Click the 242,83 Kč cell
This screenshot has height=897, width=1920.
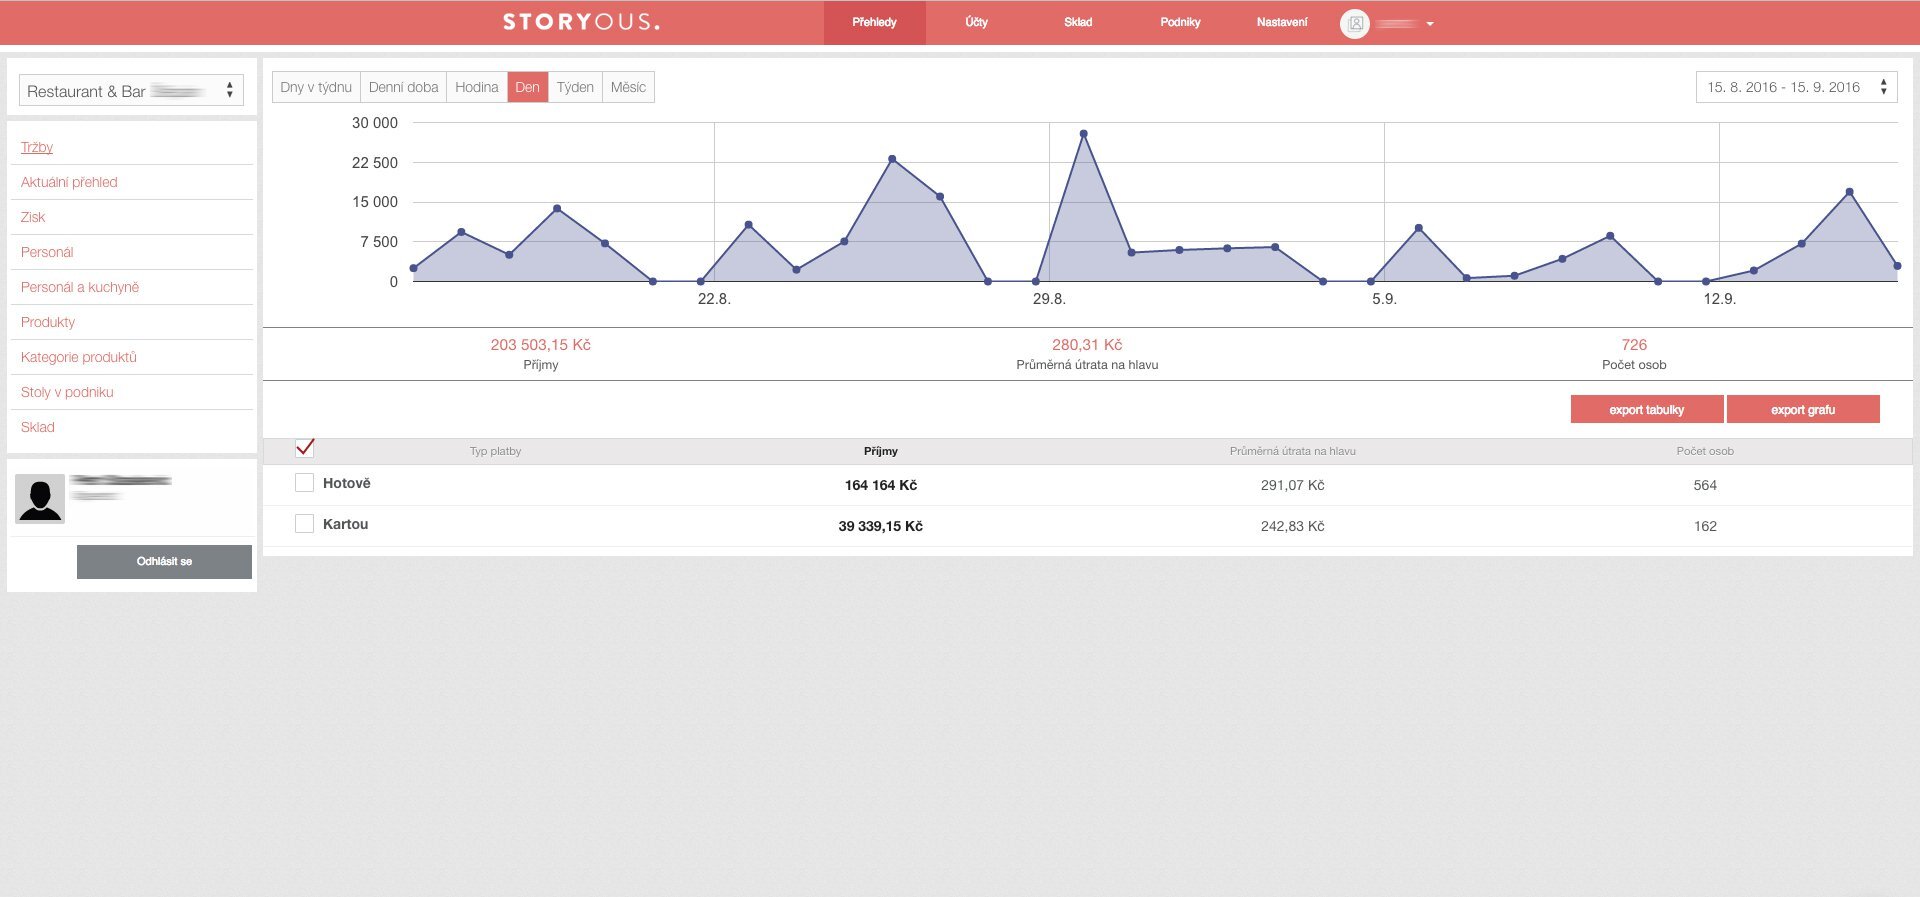pyautogui.click(x=1292, y=526)
